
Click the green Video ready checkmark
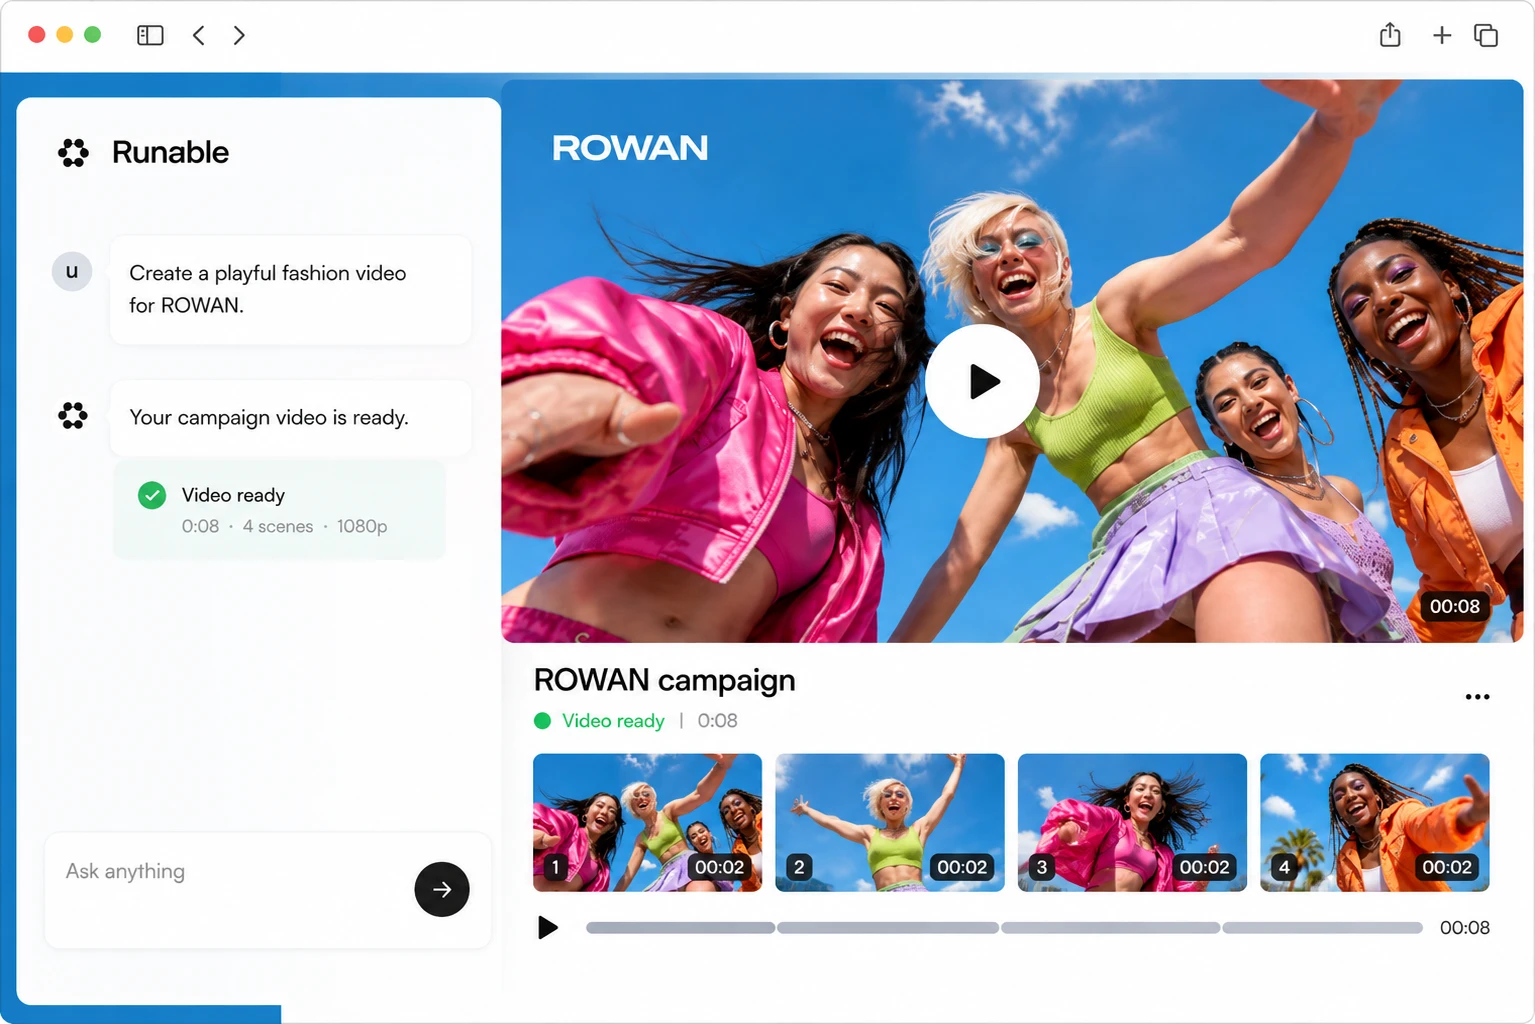152,495
